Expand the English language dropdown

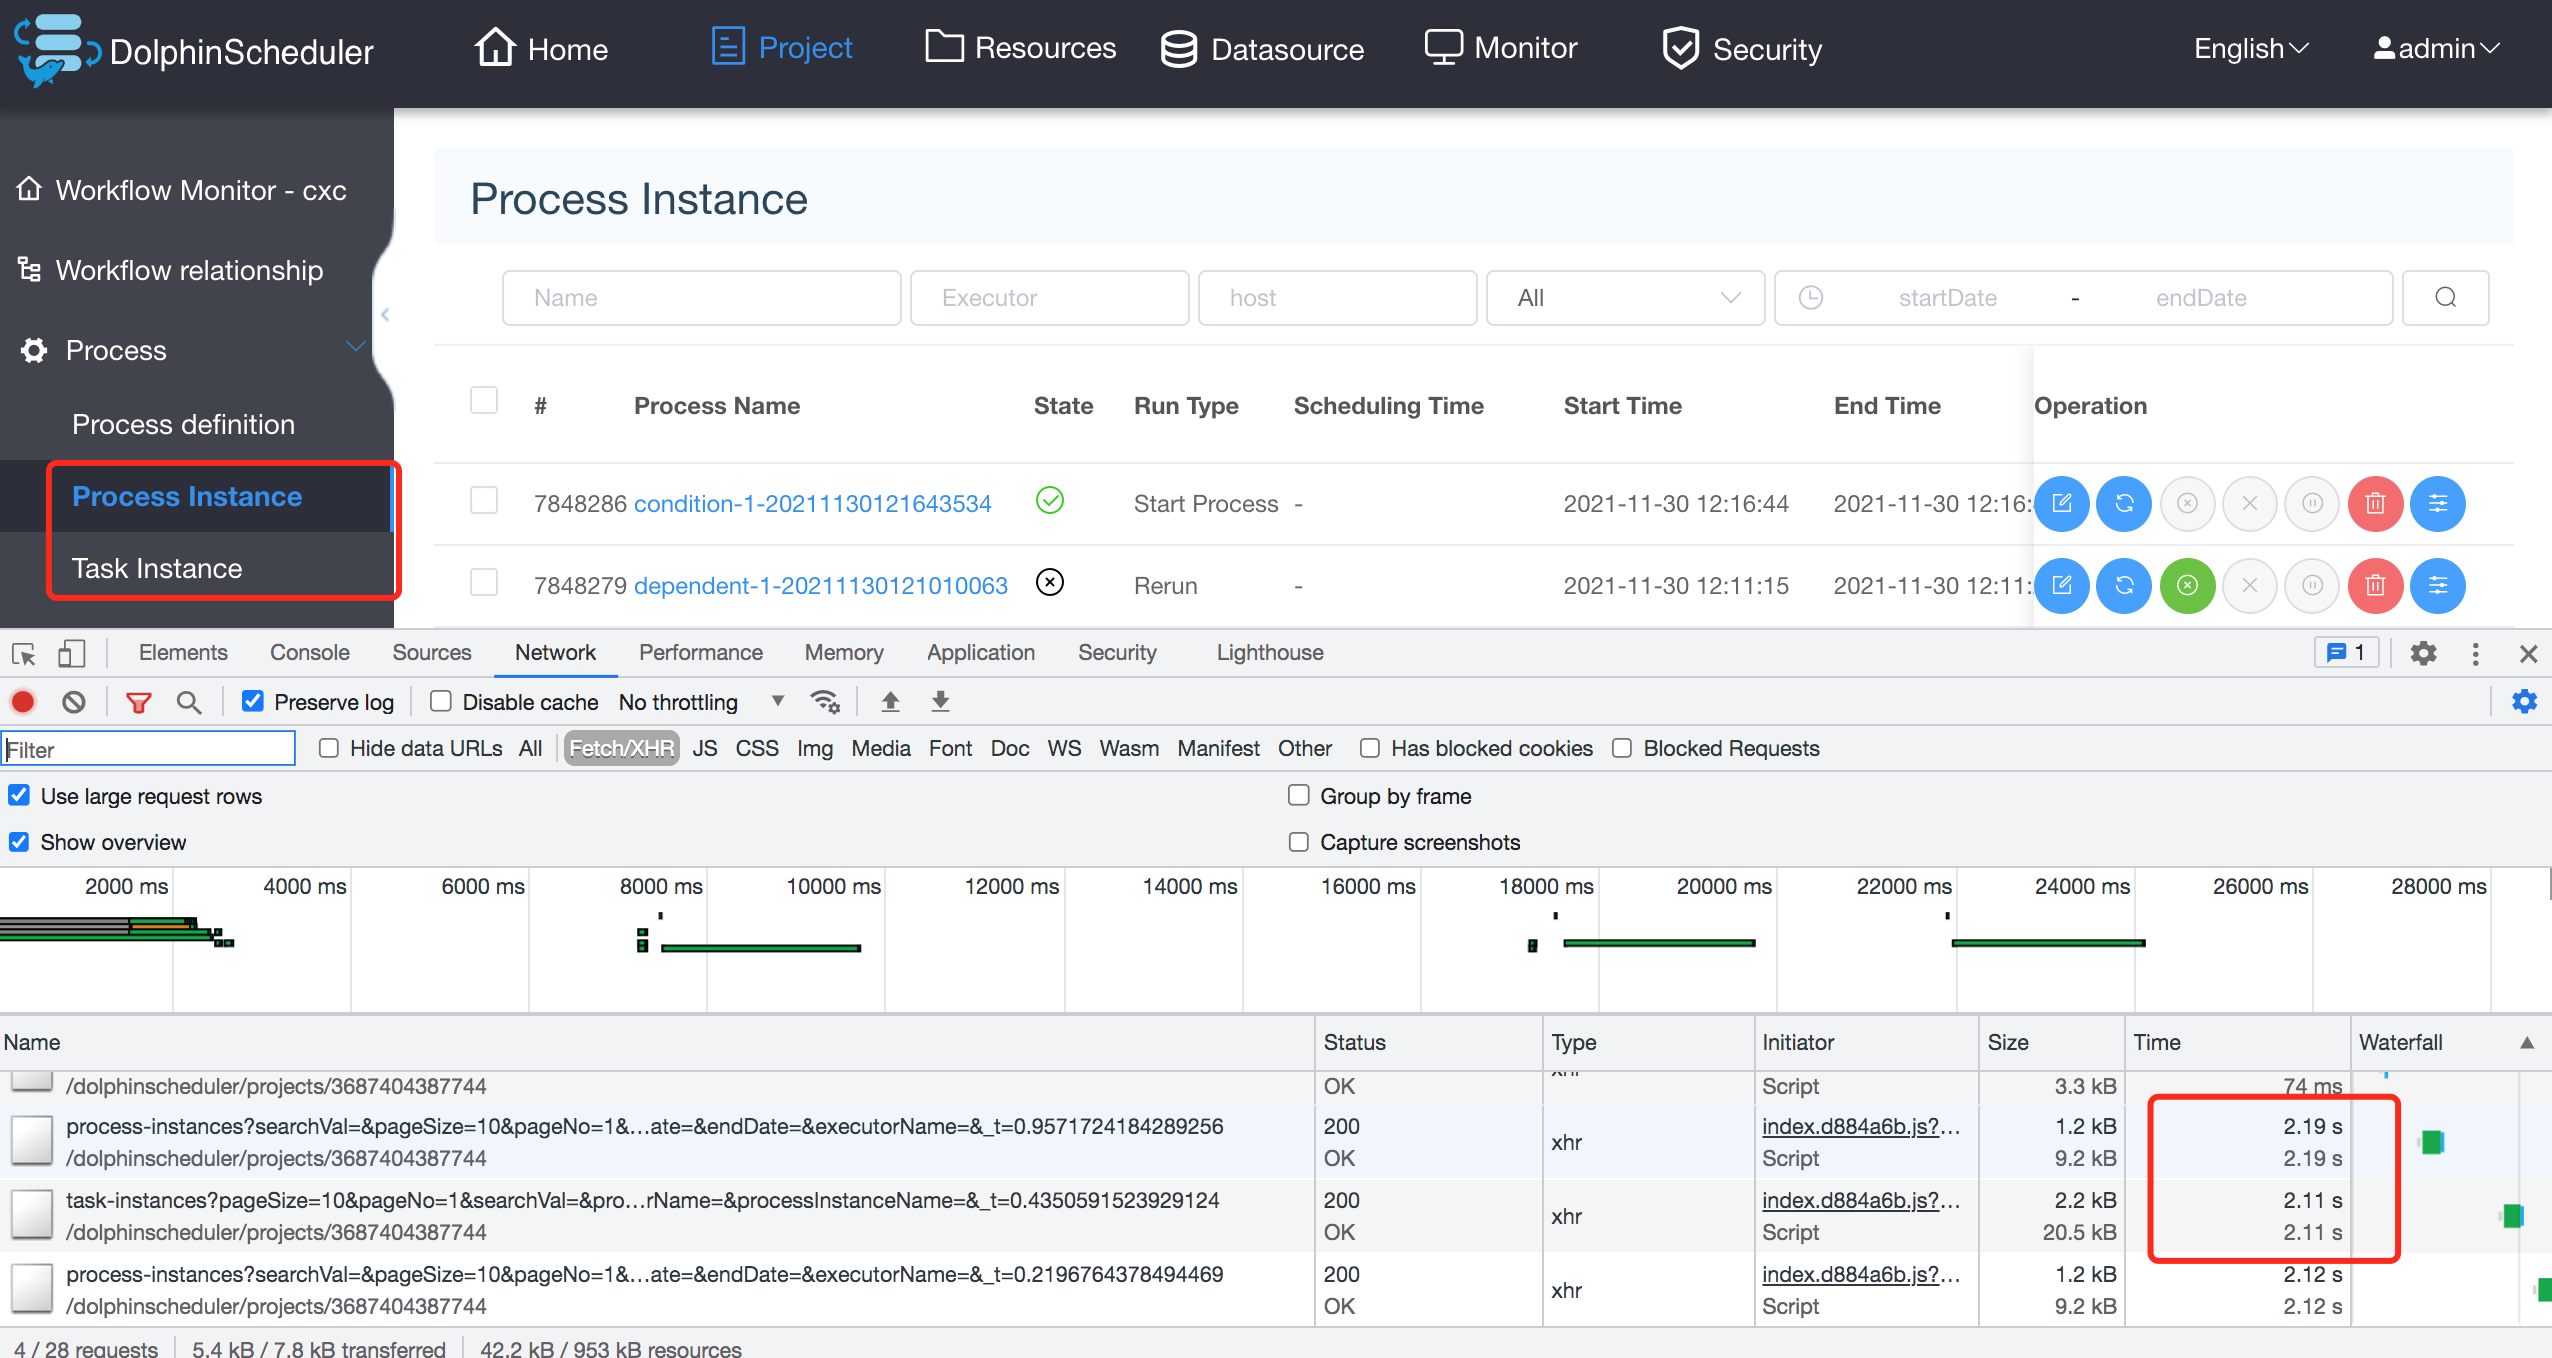click(2251, 48)
